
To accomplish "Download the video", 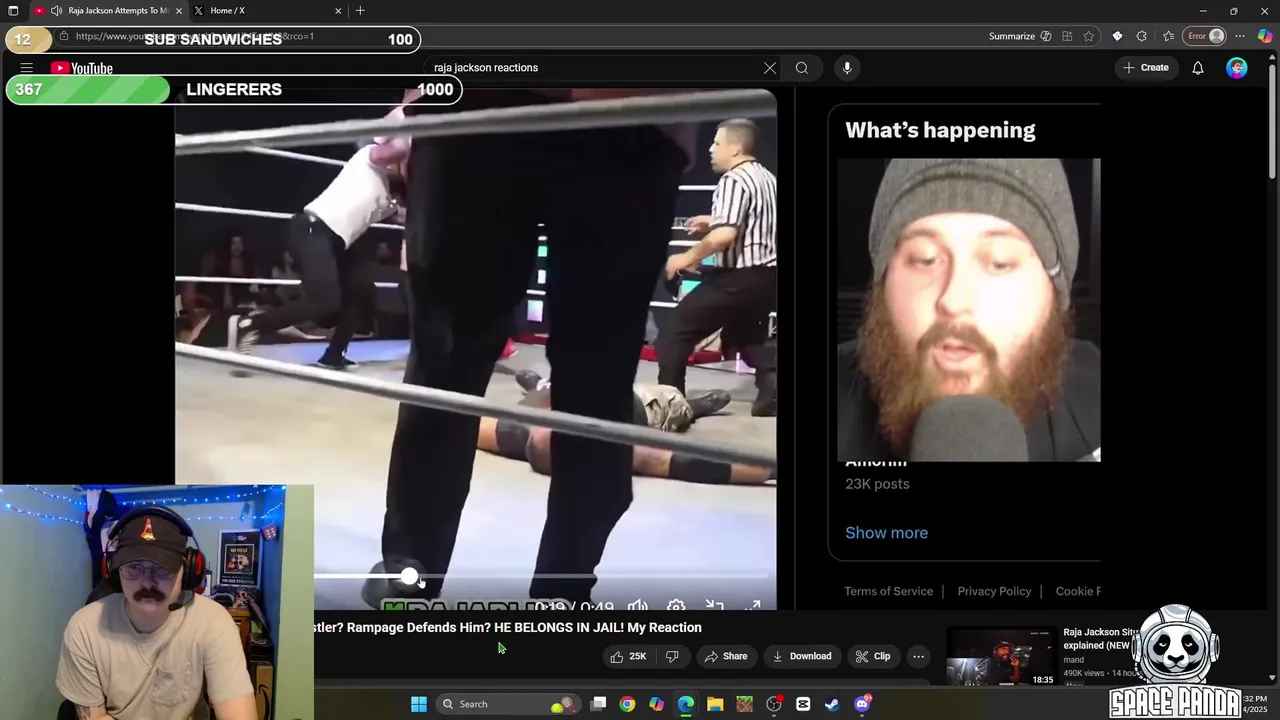I will point(802,656).
